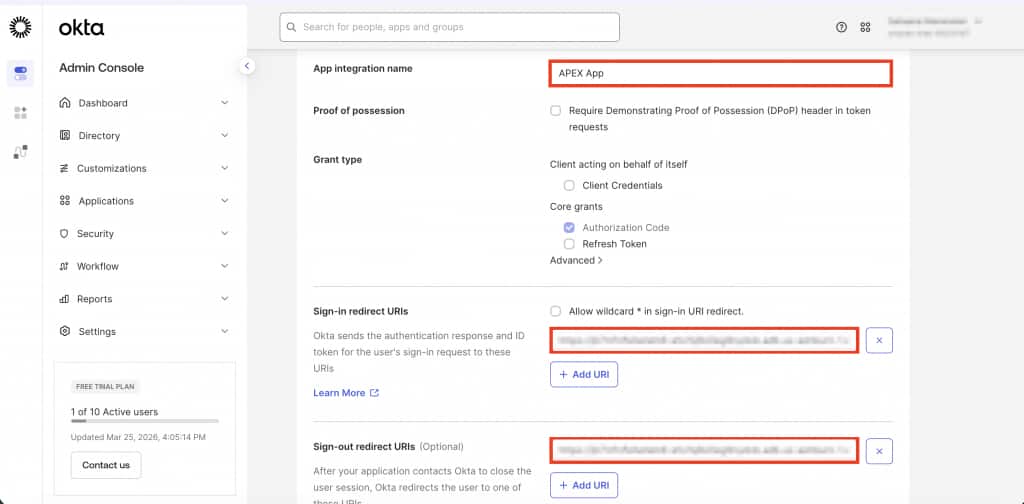Expand the Settings menu chevron
Screen dimensions: 1024x504
(x=225, y=331)
